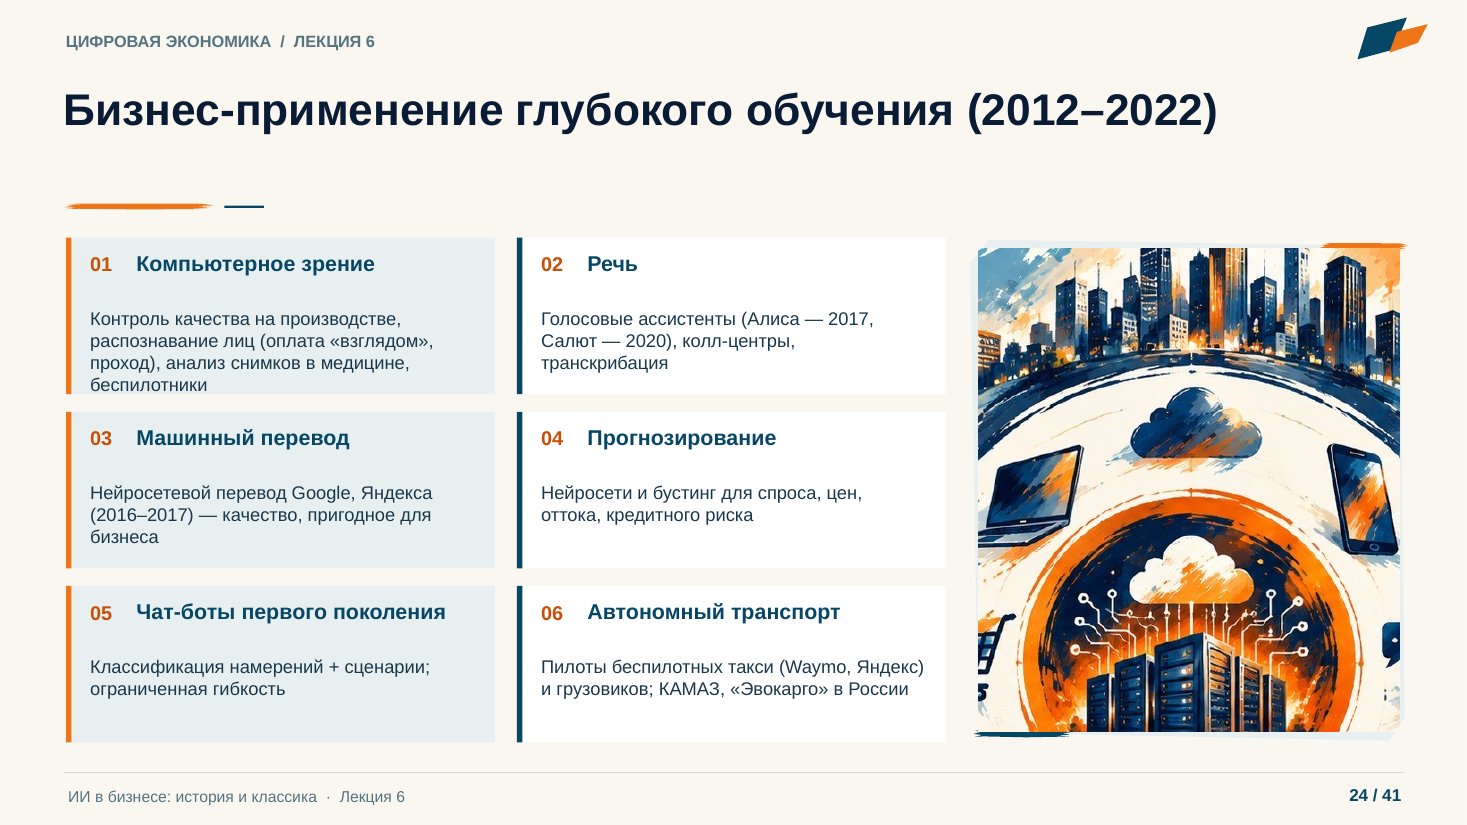Select the slide title about deep learning business use
Viewport: 1467px width, 825px height.
(x=640, y=110)
